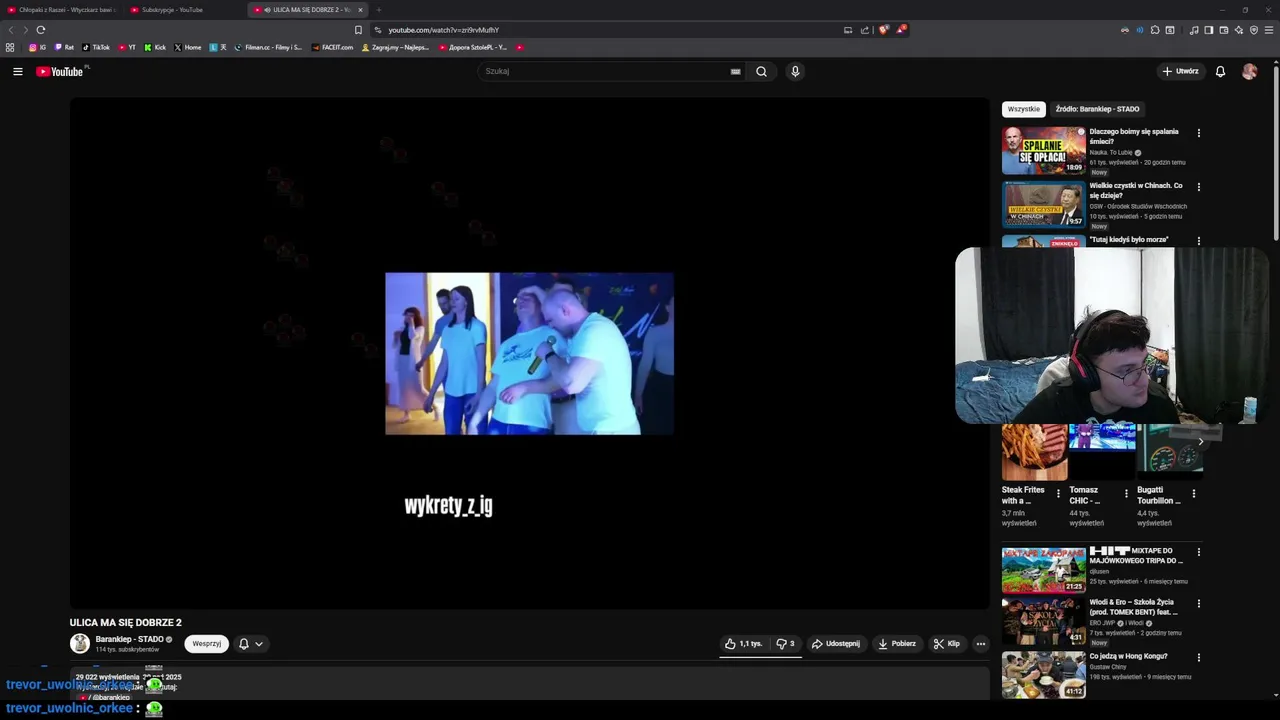Open the Brave Rewards triangle icon
The height and width of the screenshot is (720, 1280).
[x=901, y=30]
